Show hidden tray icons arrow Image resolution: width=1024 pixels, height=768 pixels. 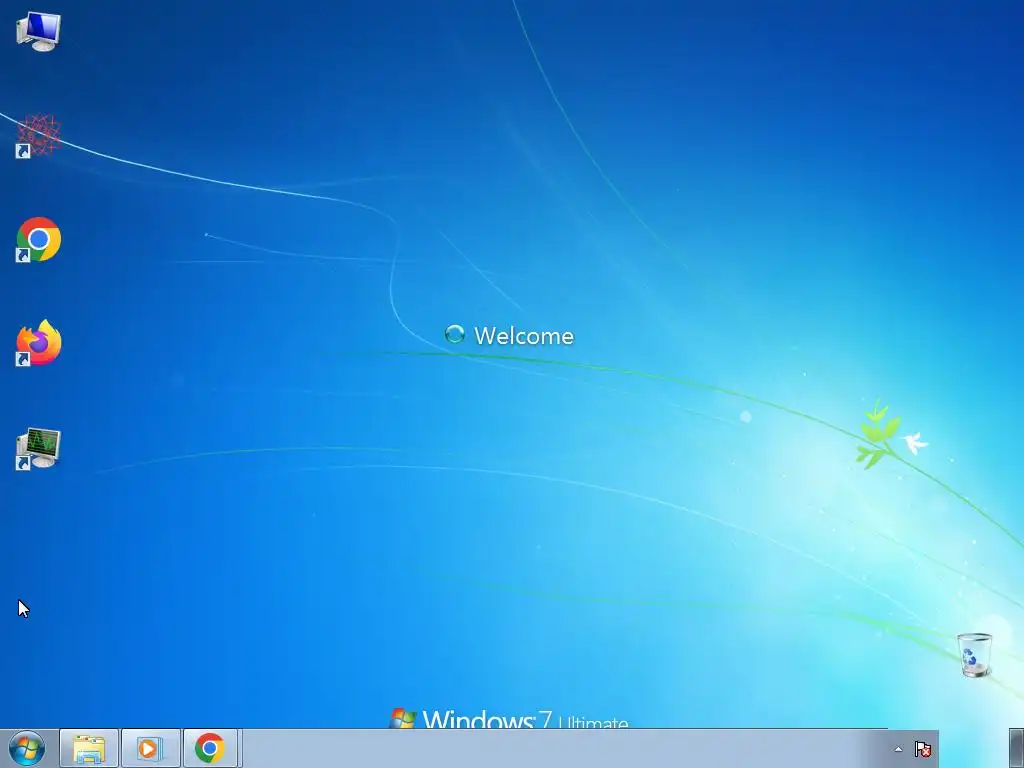point(899,749)
